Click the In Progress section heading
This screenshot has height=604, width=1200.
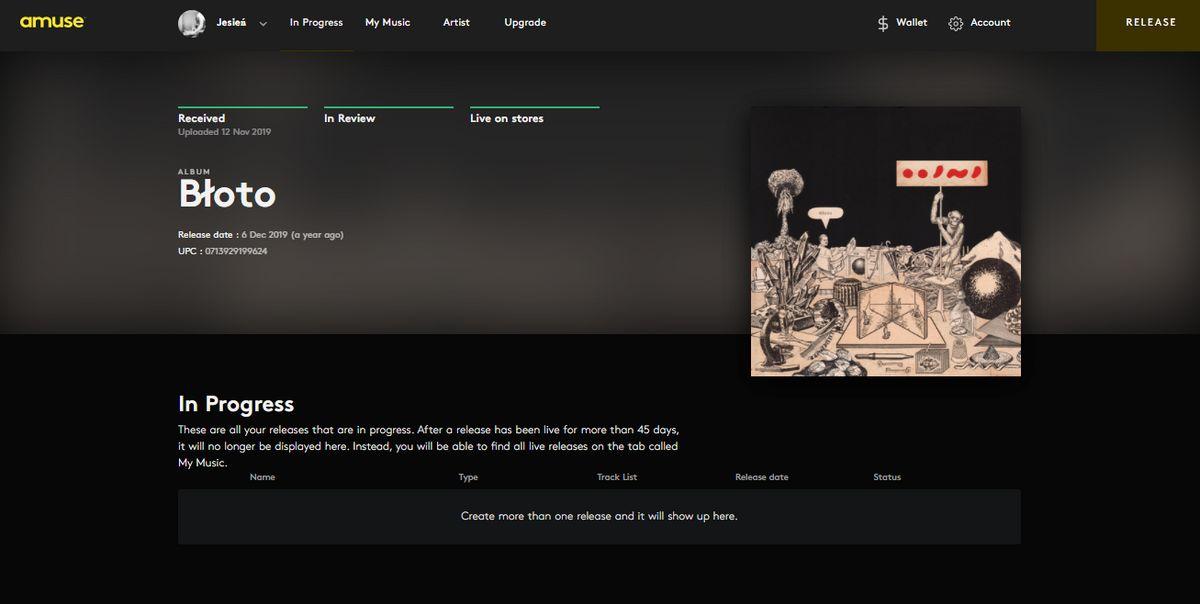(x=236, y=404)
